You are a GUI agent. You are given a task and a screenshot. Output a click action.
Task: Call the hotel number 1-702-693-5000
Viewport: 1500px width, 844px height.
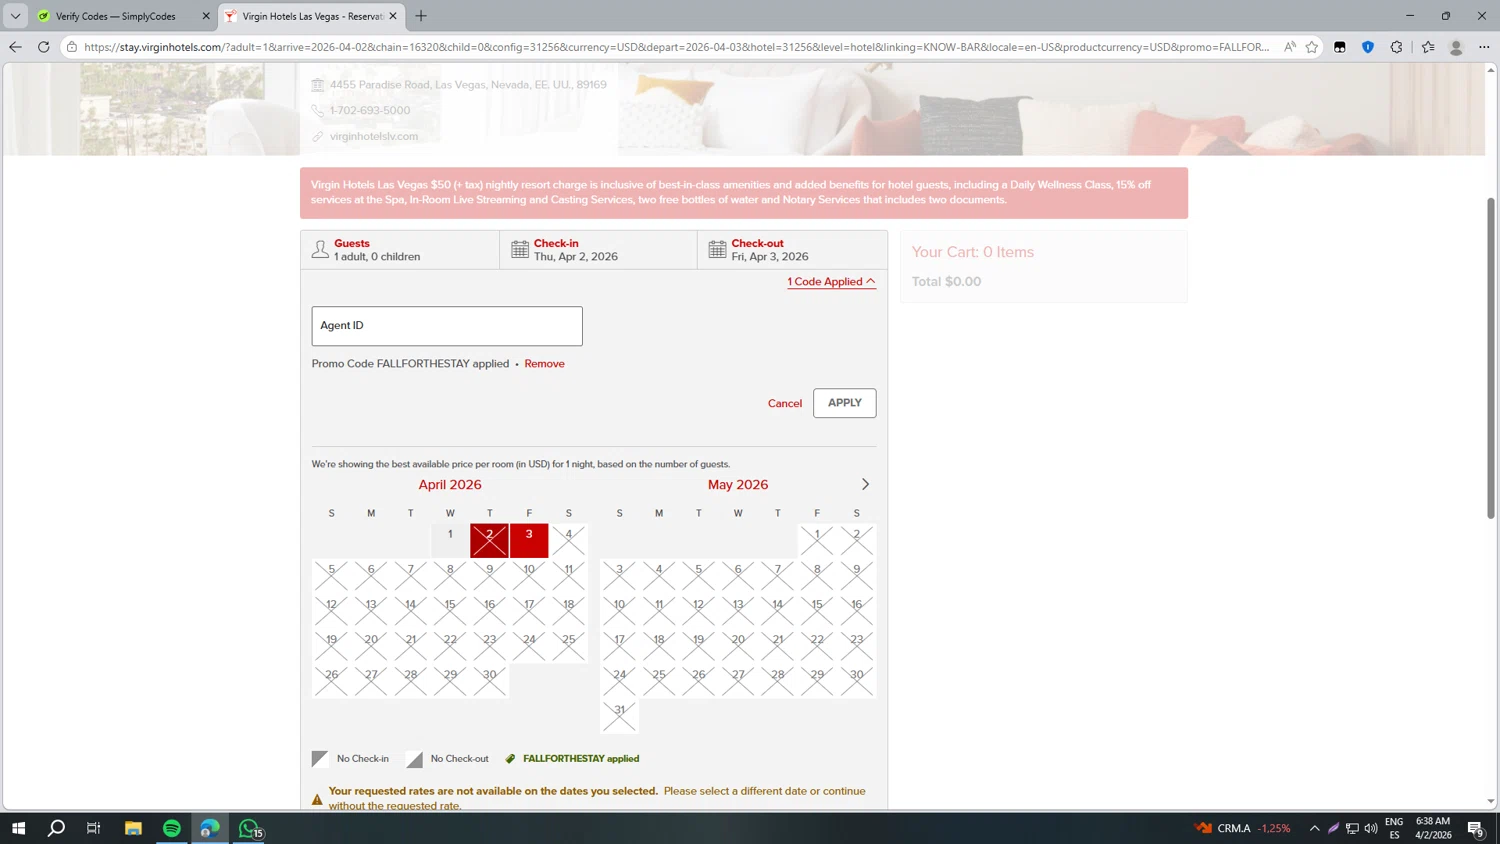click(370, 111)
